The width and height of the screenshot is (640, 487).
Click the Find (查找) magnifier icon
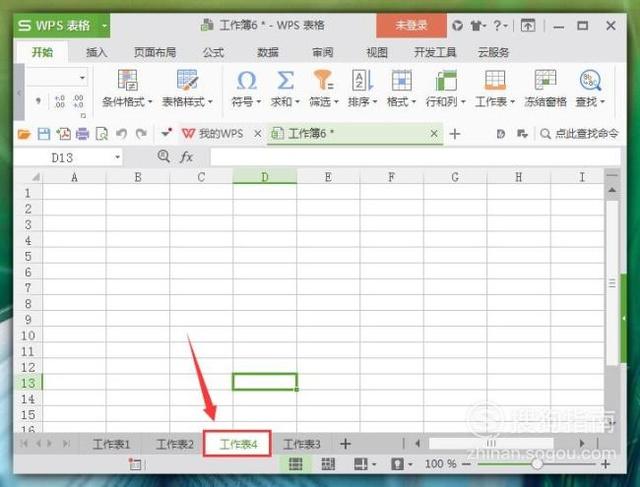590,80
